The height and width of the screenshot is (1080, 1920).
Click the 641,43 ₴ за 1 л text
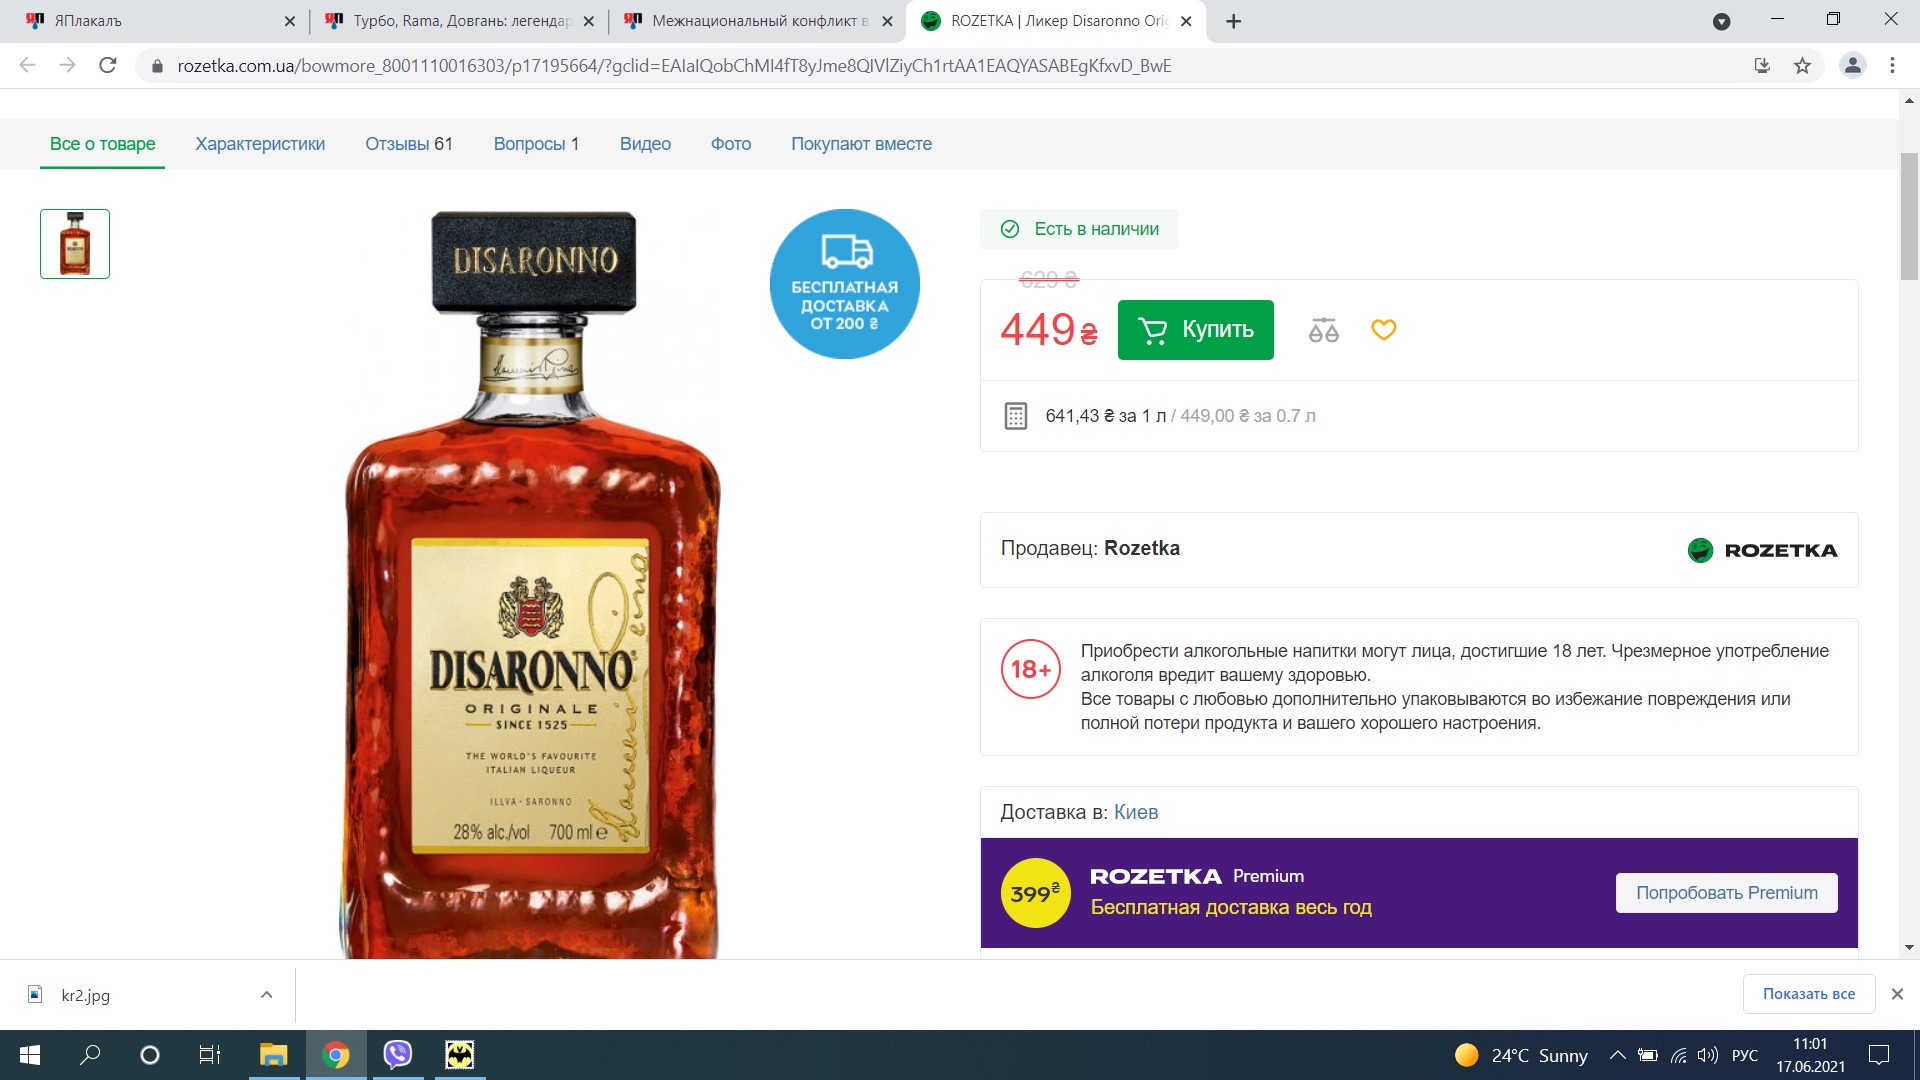(1106, 416)
